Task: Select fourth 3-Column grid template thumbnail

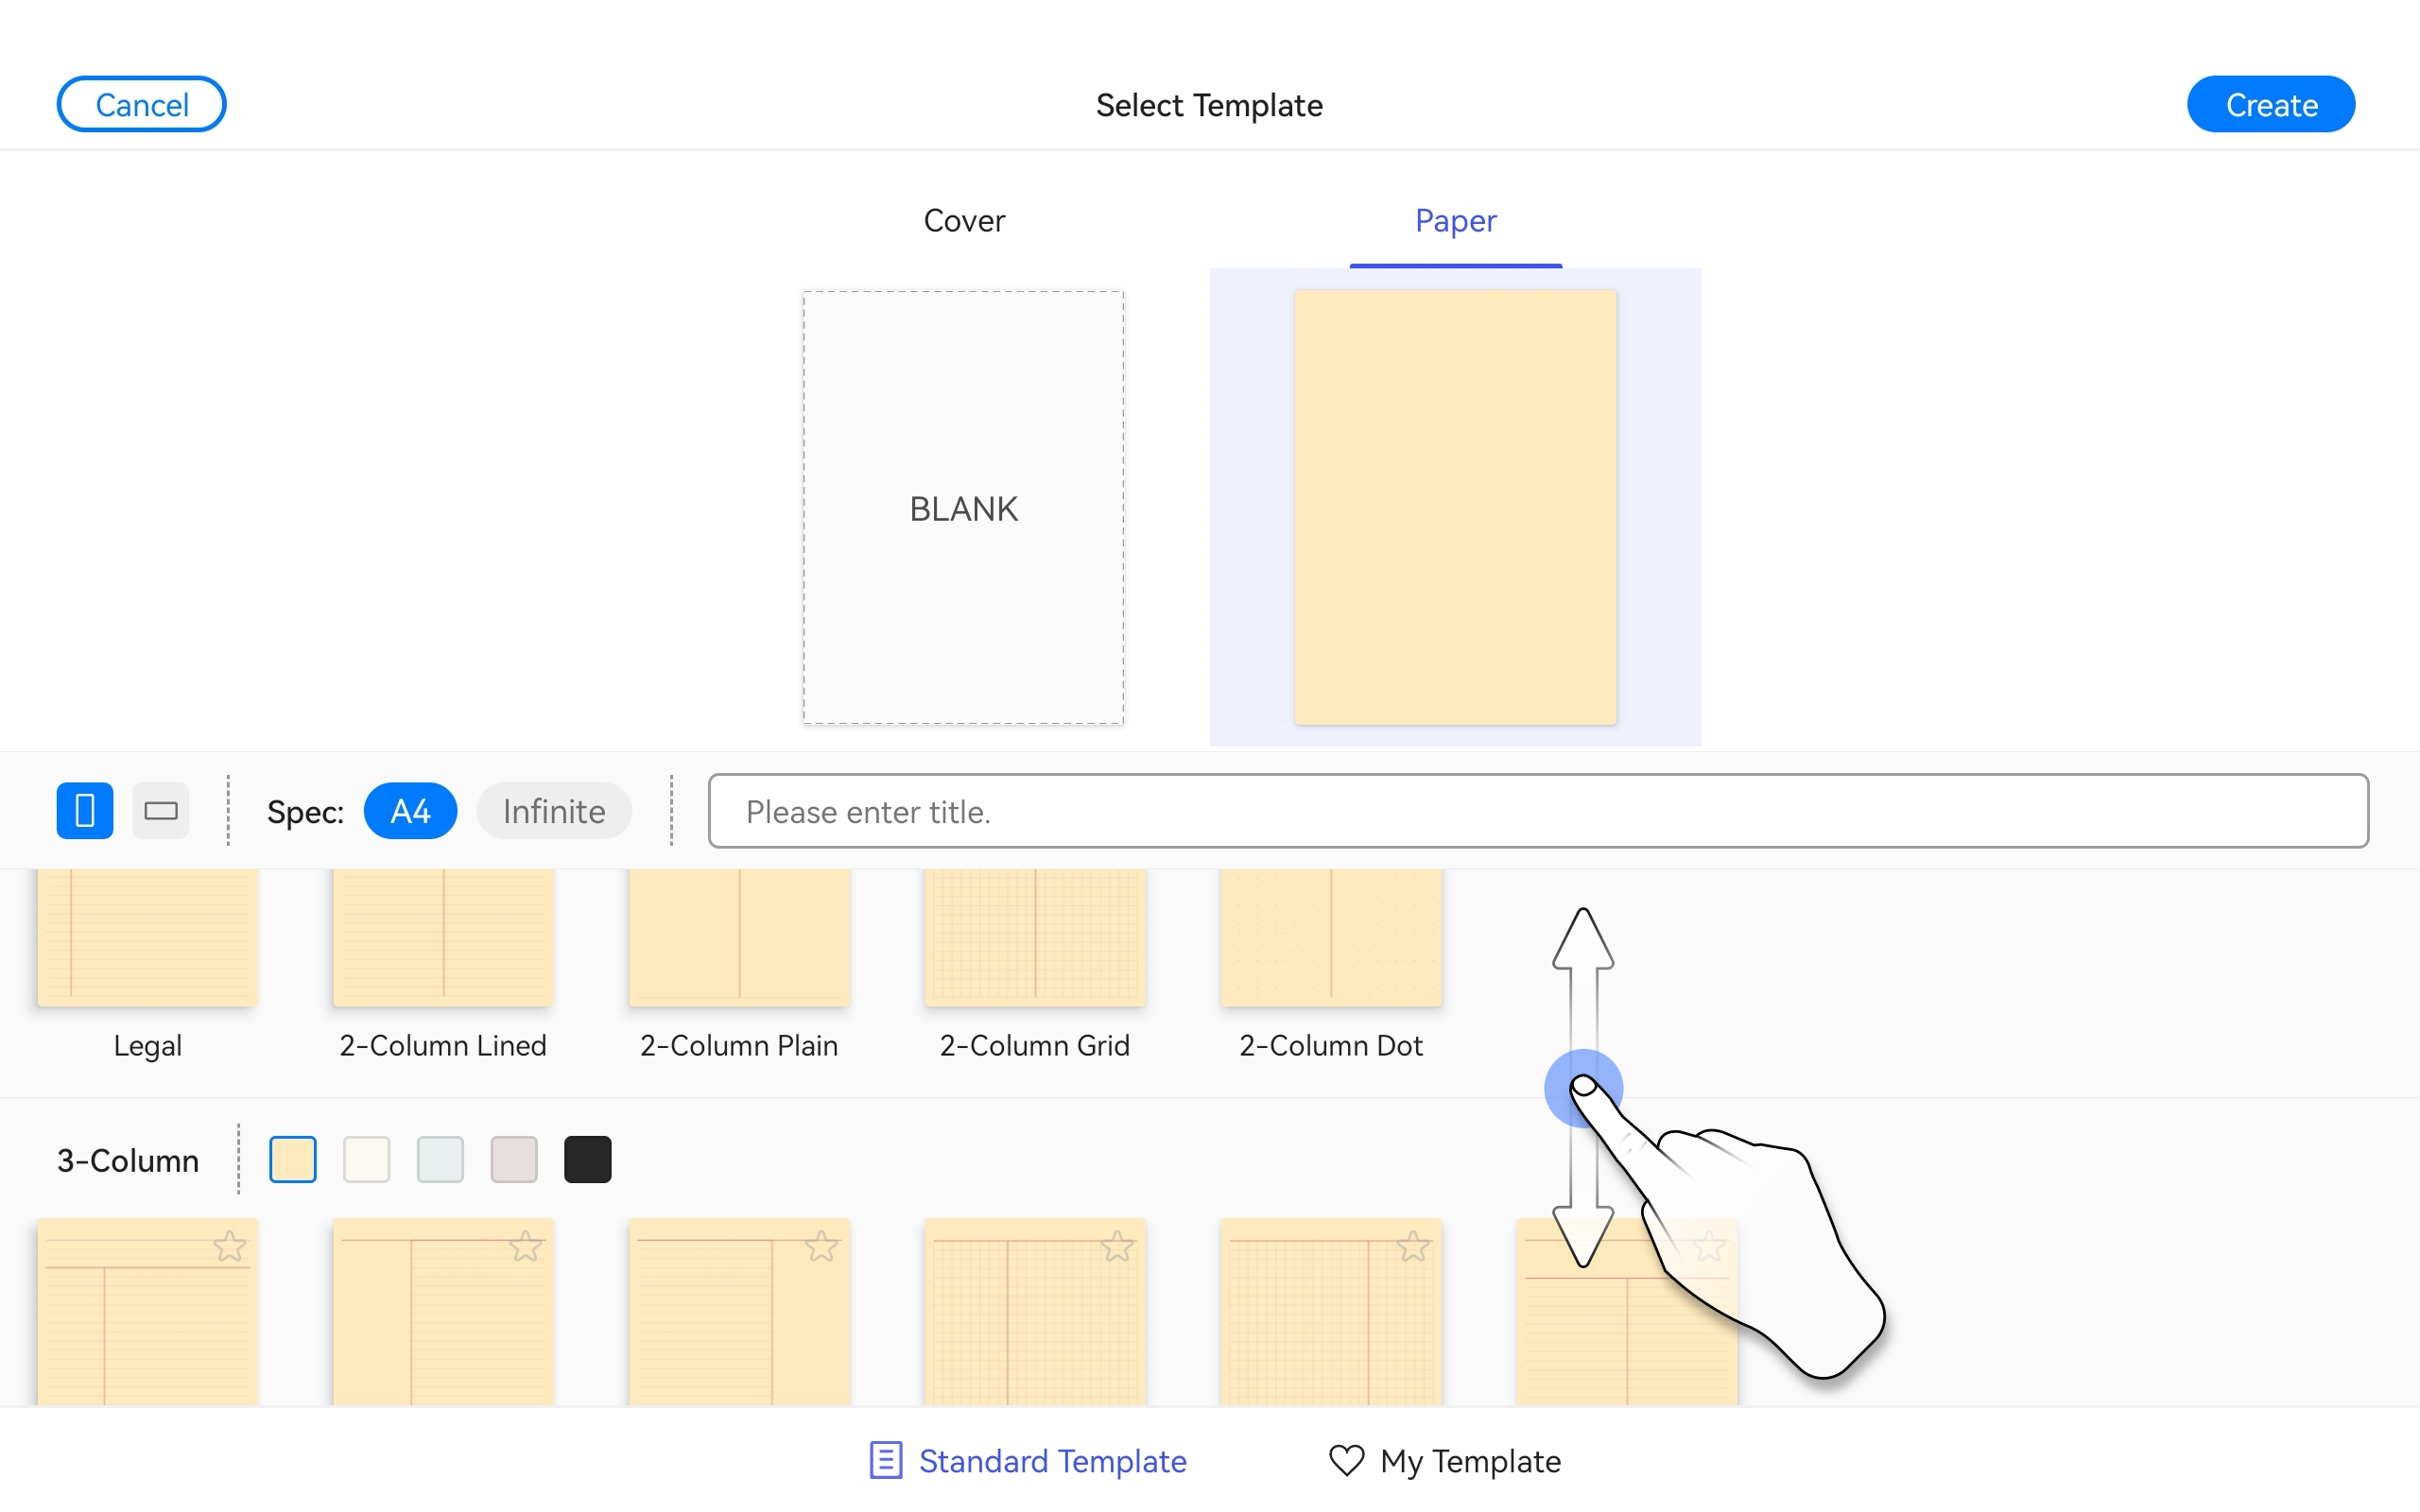Action: [x=1035, y=1312]
